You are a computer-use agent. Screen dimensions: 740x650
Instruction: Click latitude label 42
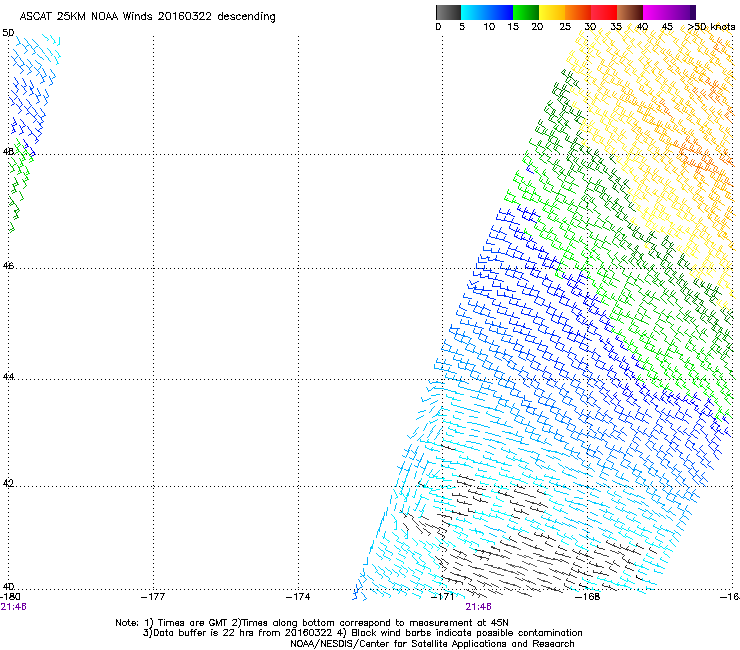point(8,483)
